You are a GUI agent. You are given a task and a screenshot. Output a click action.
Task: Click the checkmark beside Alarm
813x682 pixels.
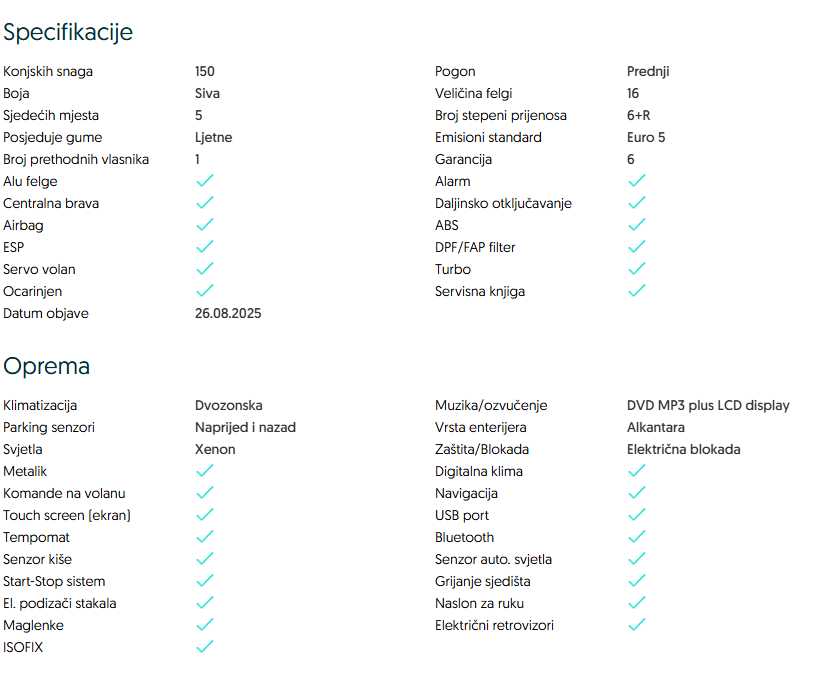[637, 181]
